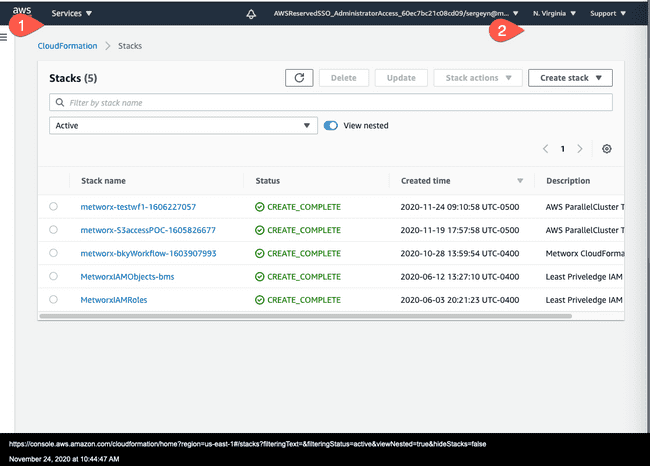This screenshot has width=650, height=466.
Task: Open the Services menu
Action: (x=71, y=13)
